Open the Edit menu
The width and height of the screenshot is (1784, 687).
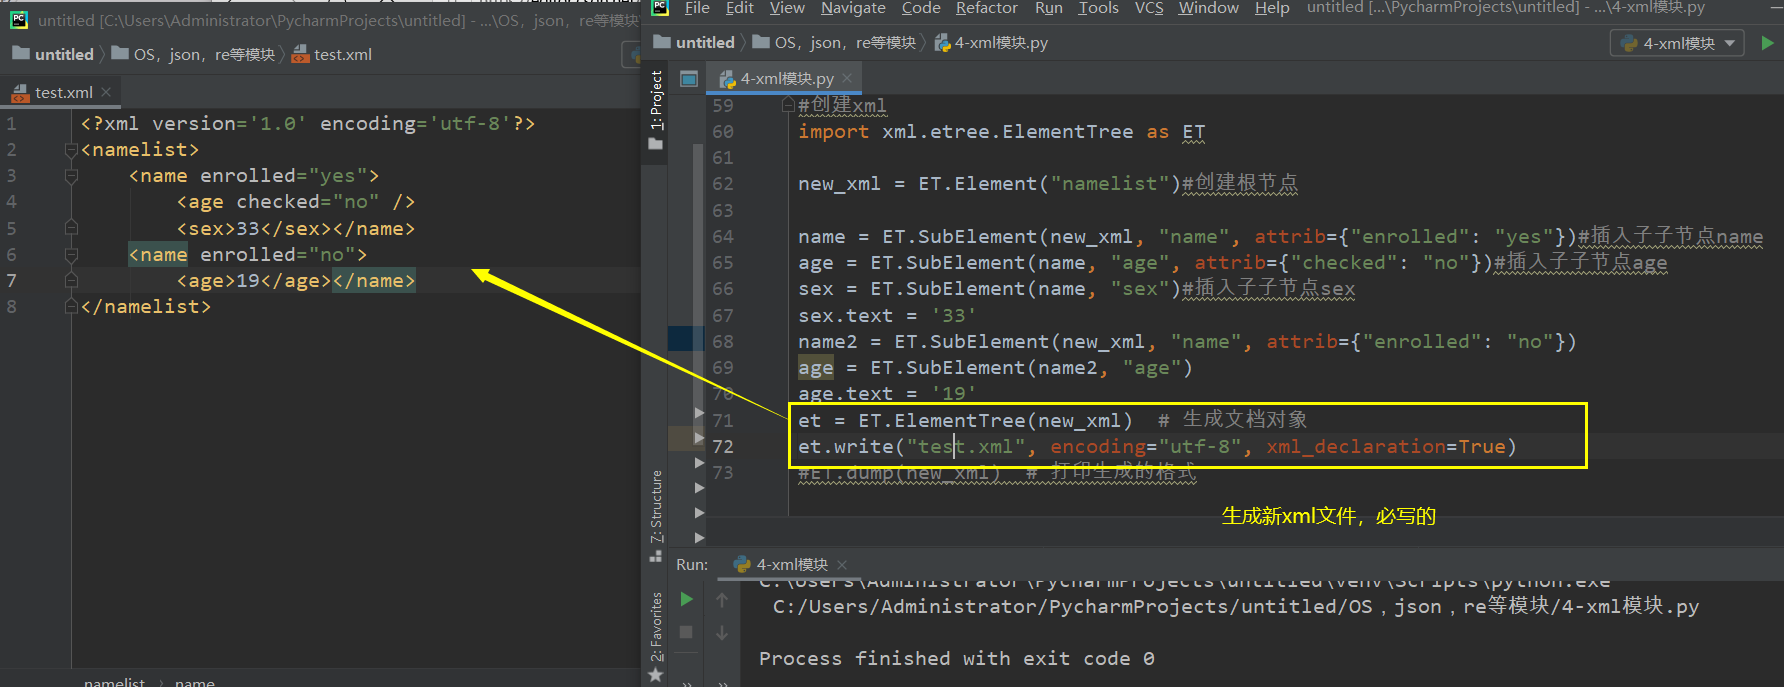pos(740,8)
